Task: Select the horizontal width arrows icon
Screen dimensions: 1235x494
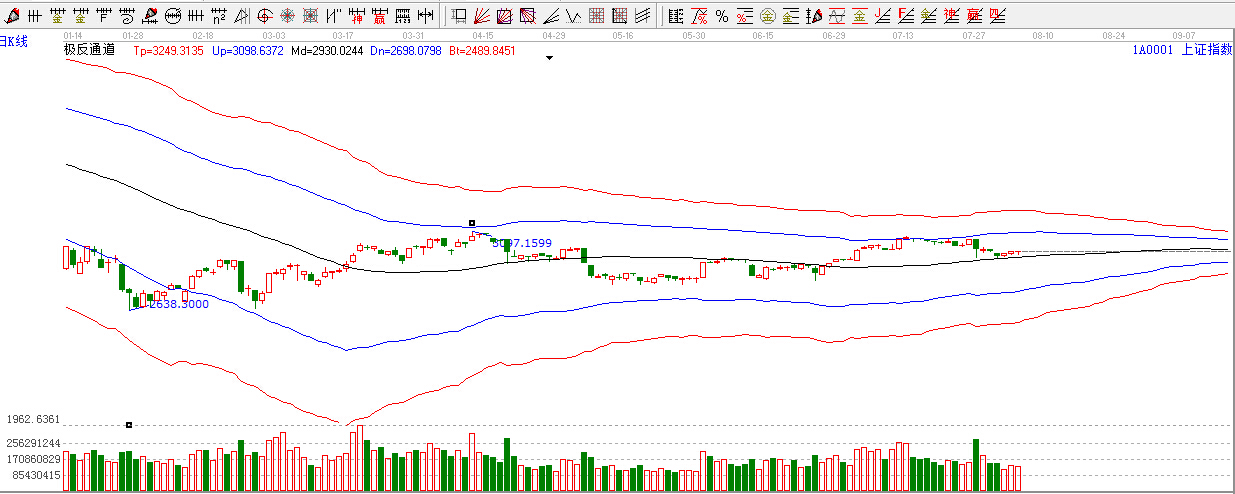Action: coord(425,16)
